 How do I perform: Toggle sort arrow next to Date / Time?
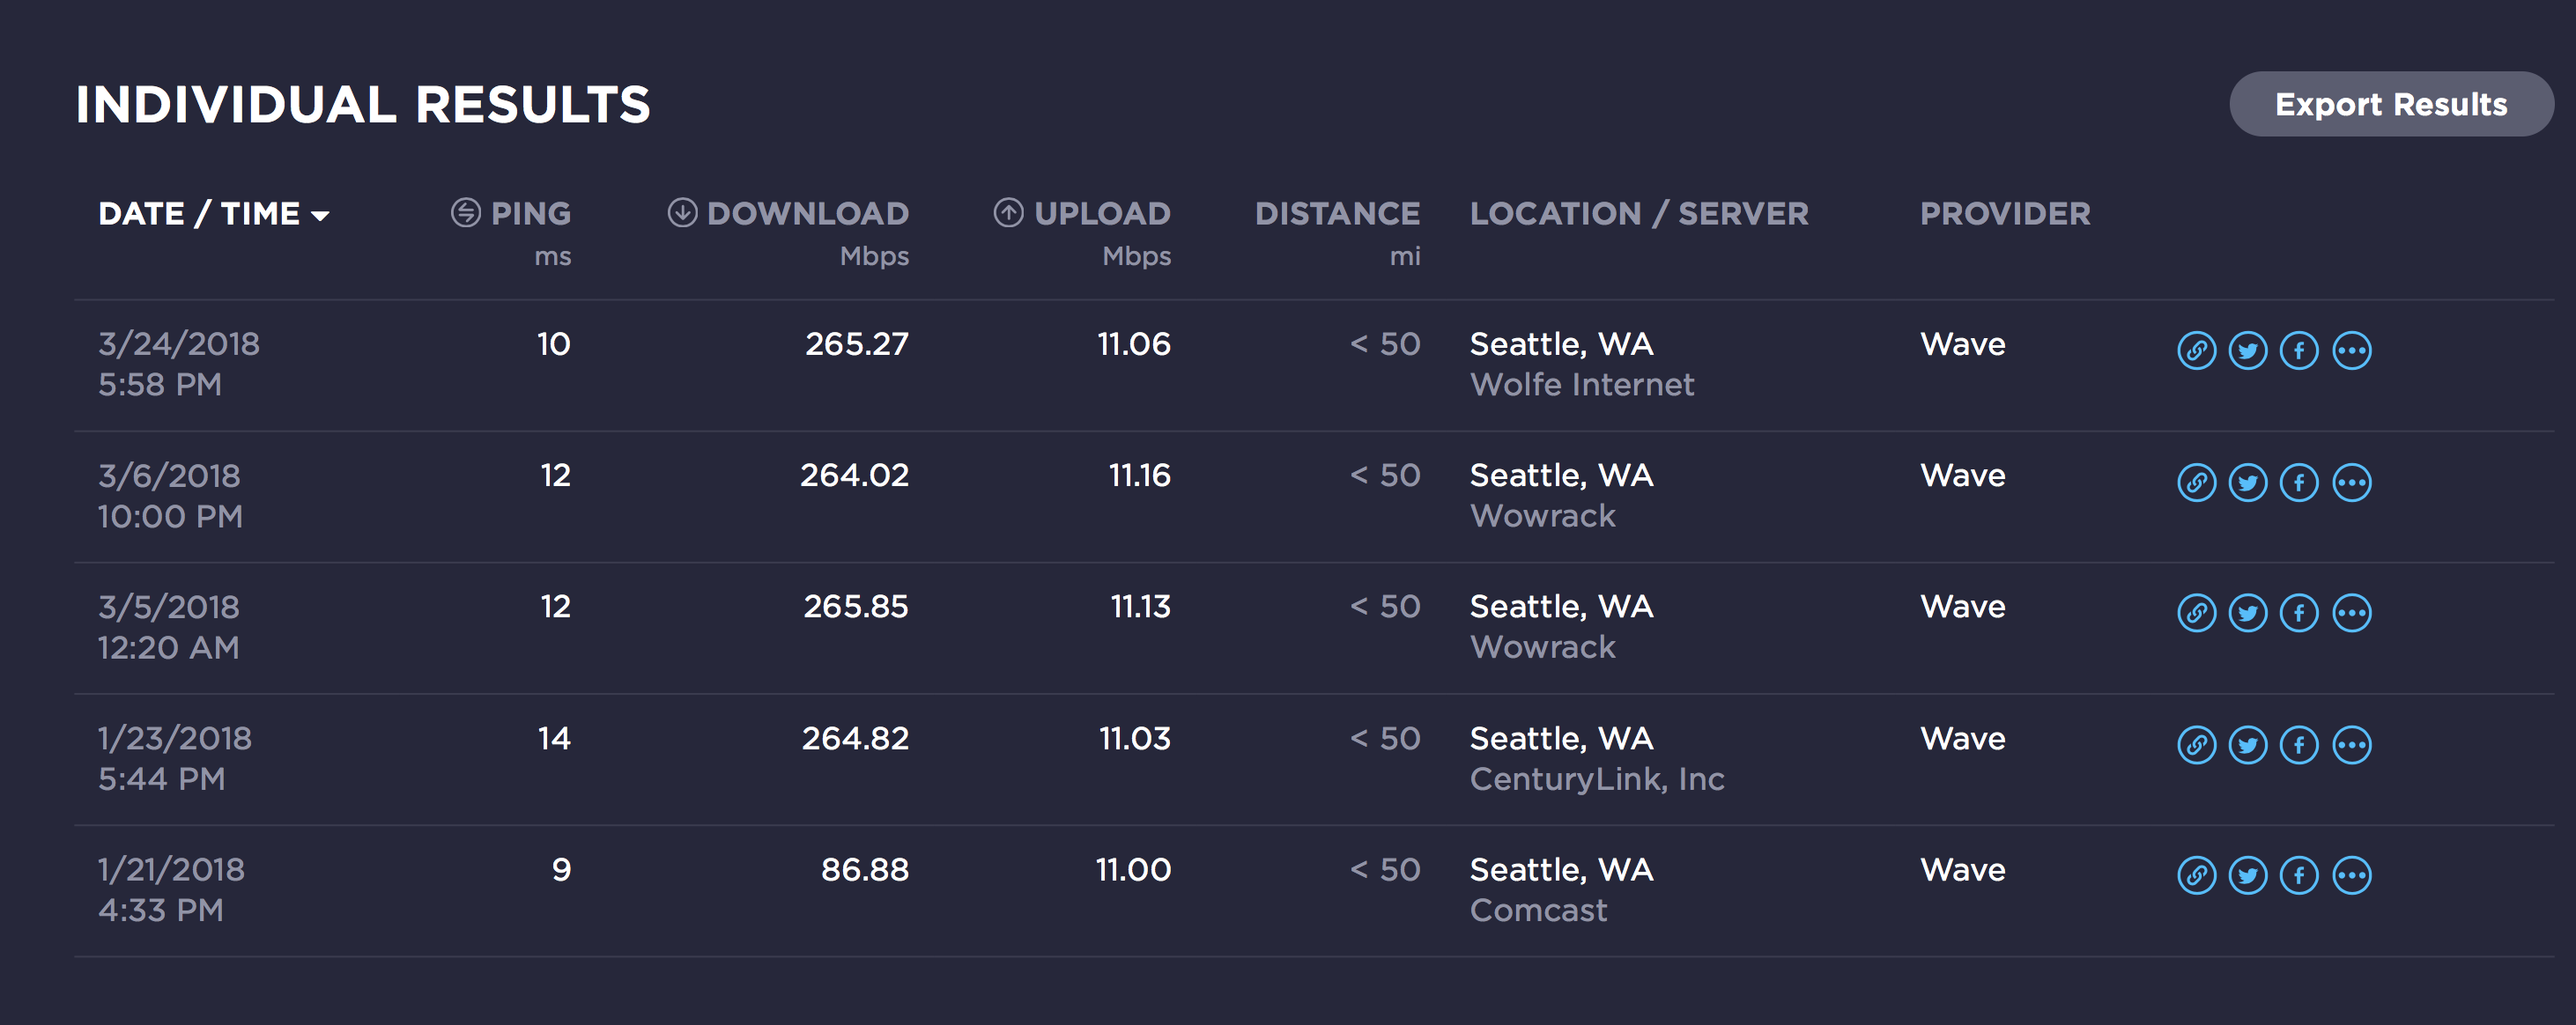pyautogui.click(x=320, y=215)
